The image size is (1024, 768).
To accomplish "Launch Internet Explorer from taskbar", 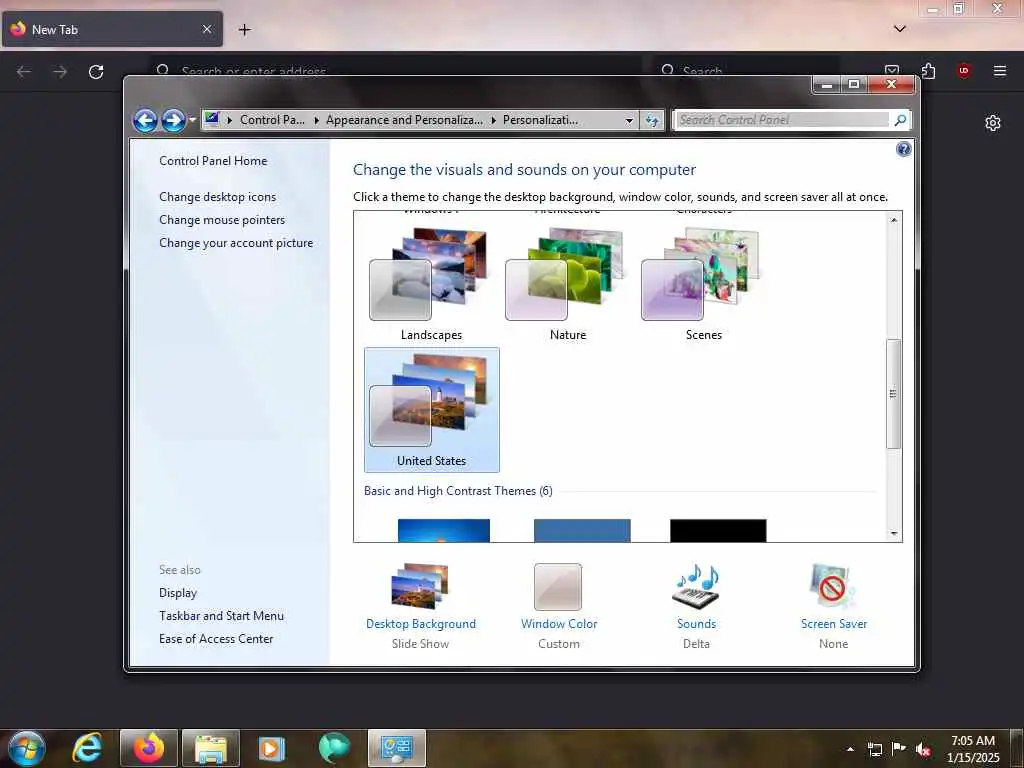I will pyautogui.click(x=87, y=748).
